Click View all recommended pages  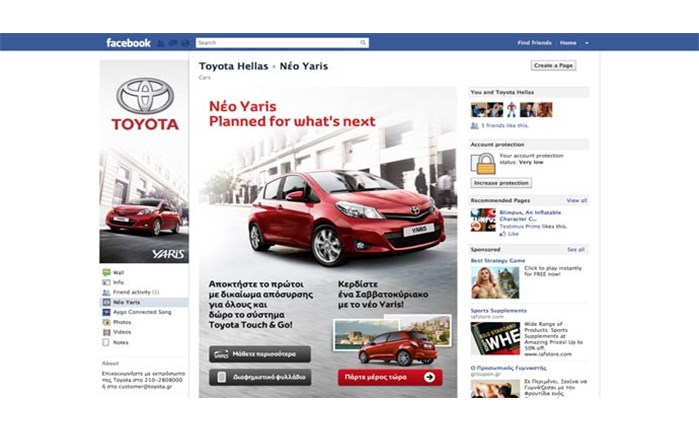point(576,201)
